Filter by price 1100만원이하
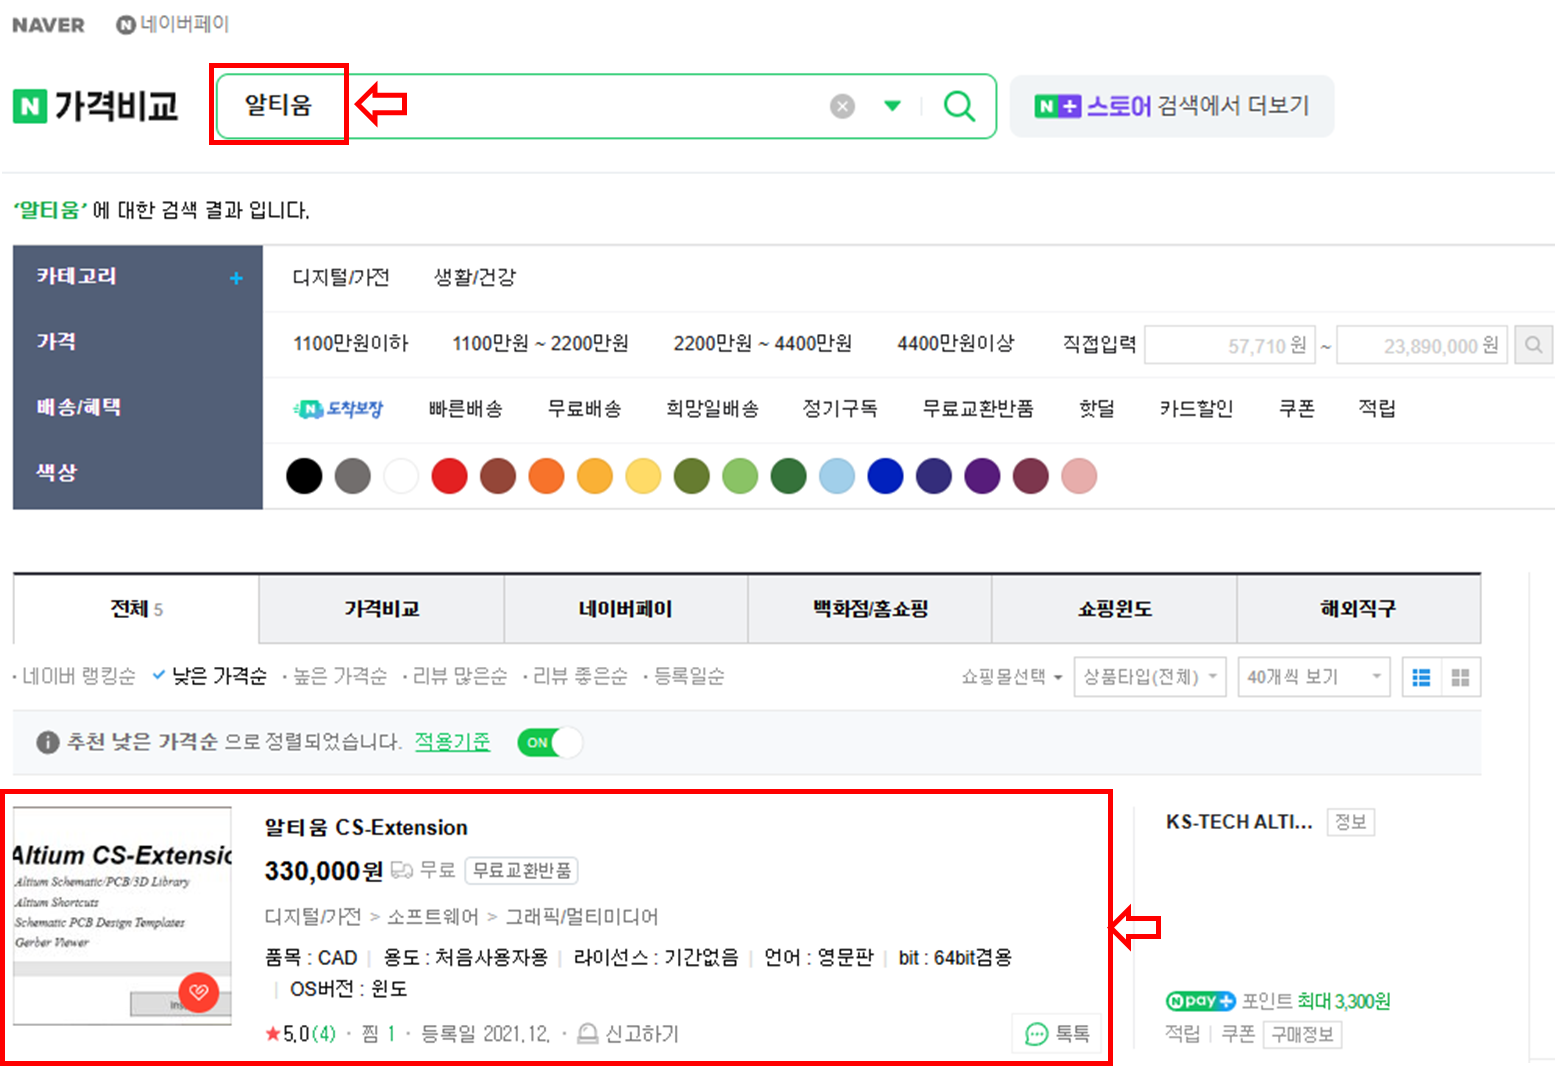The height and width of the screenshot is (1066, 1555). pos(351,343)
